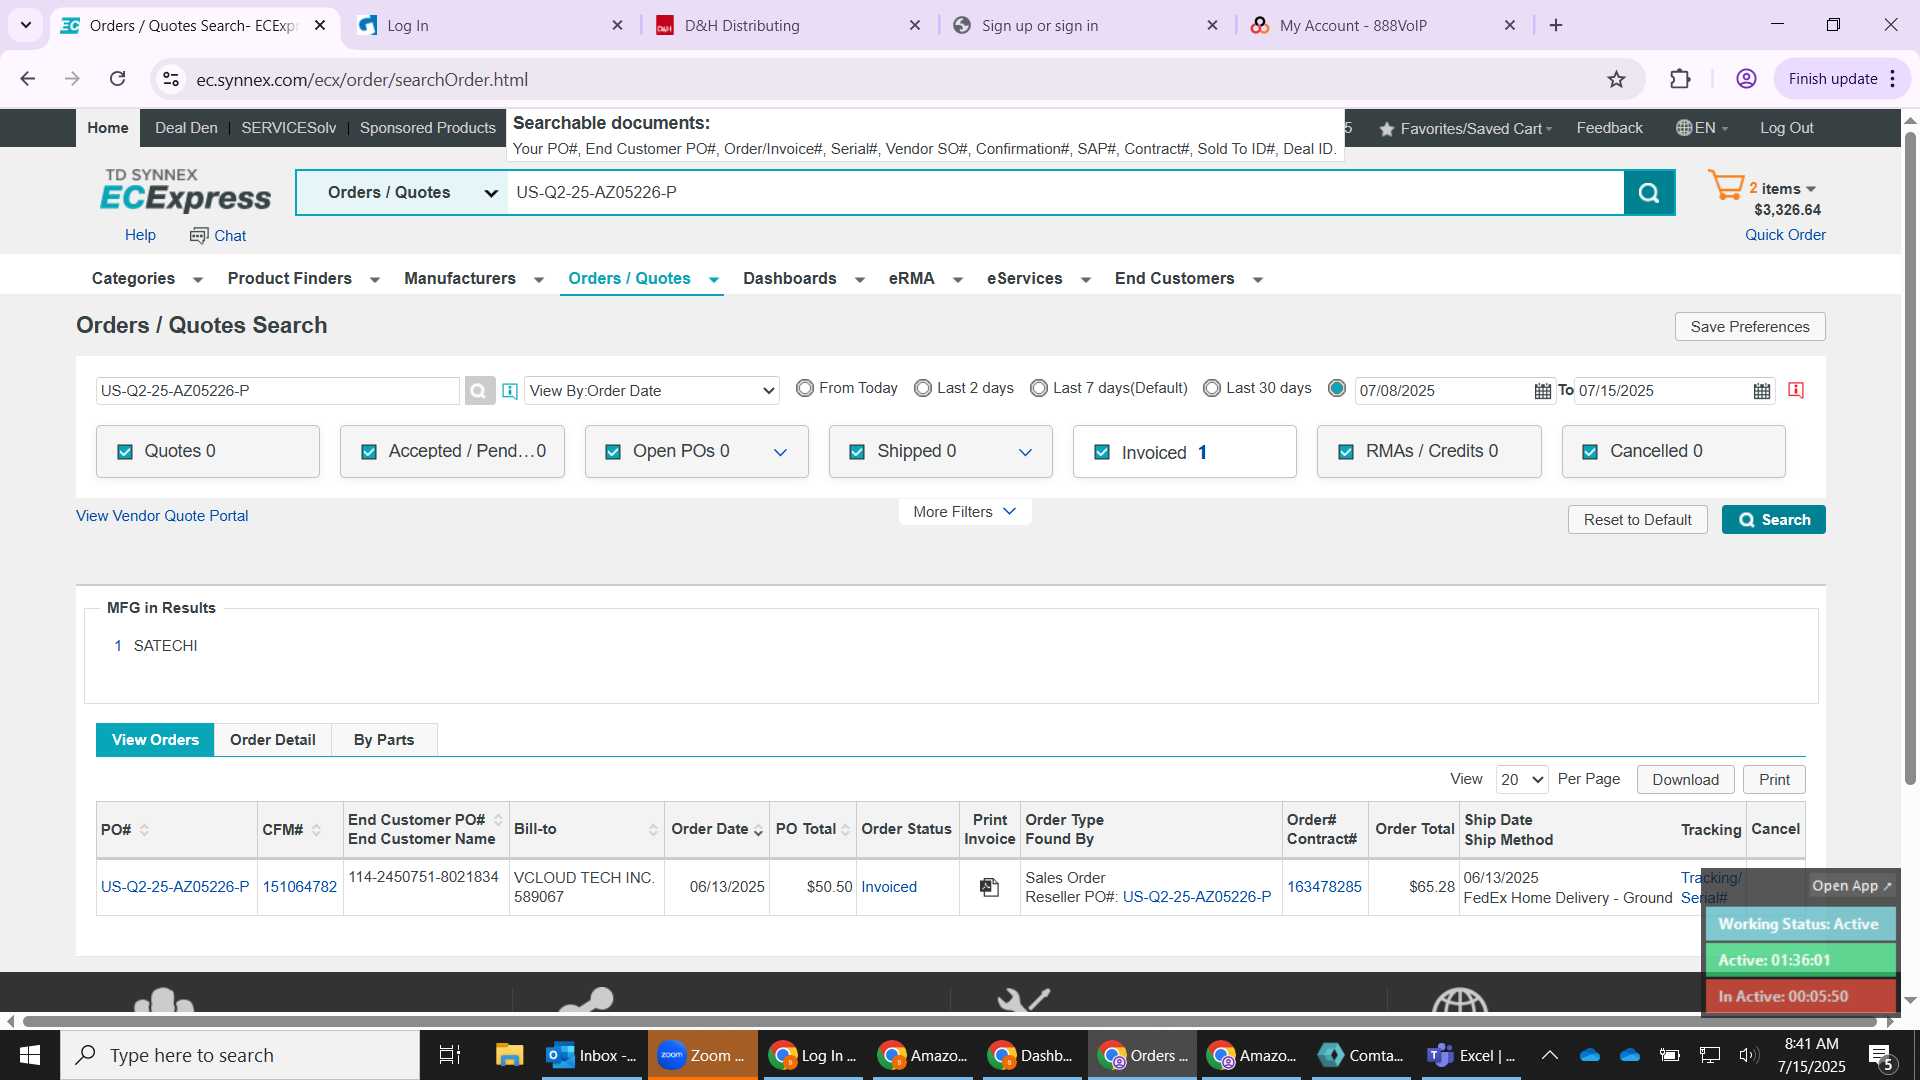
Task: Toggle the Open POs checkbox
Action: pos(613,452)
